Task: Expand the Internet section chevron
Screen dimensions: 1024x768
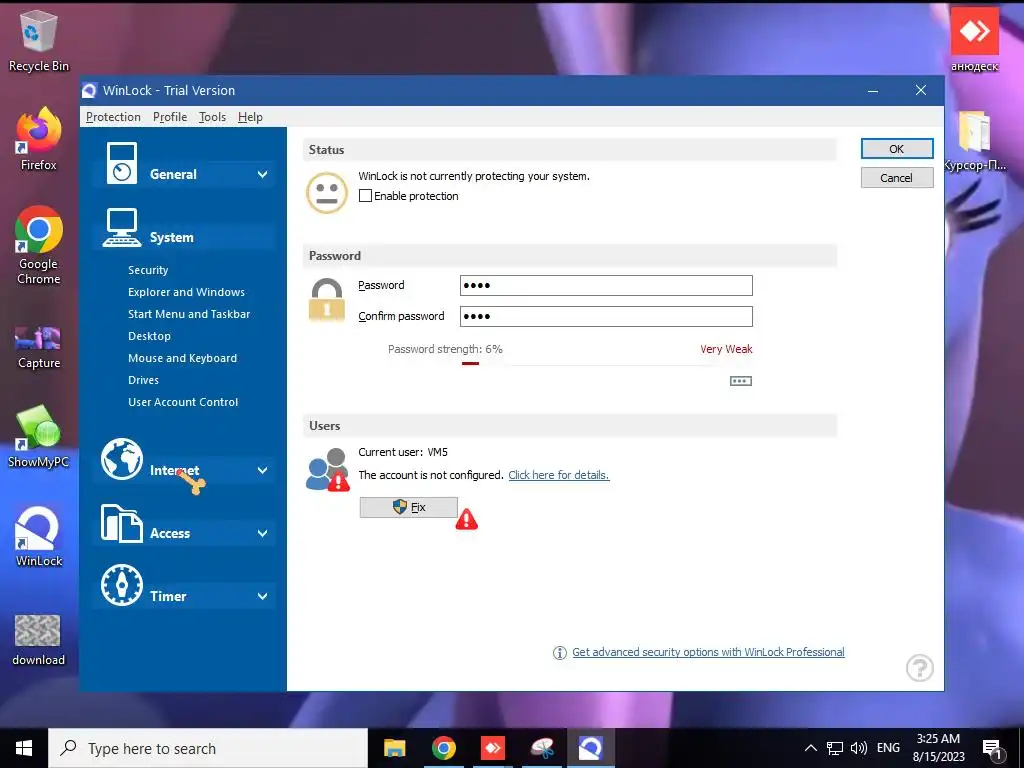Action: (263, 470)
